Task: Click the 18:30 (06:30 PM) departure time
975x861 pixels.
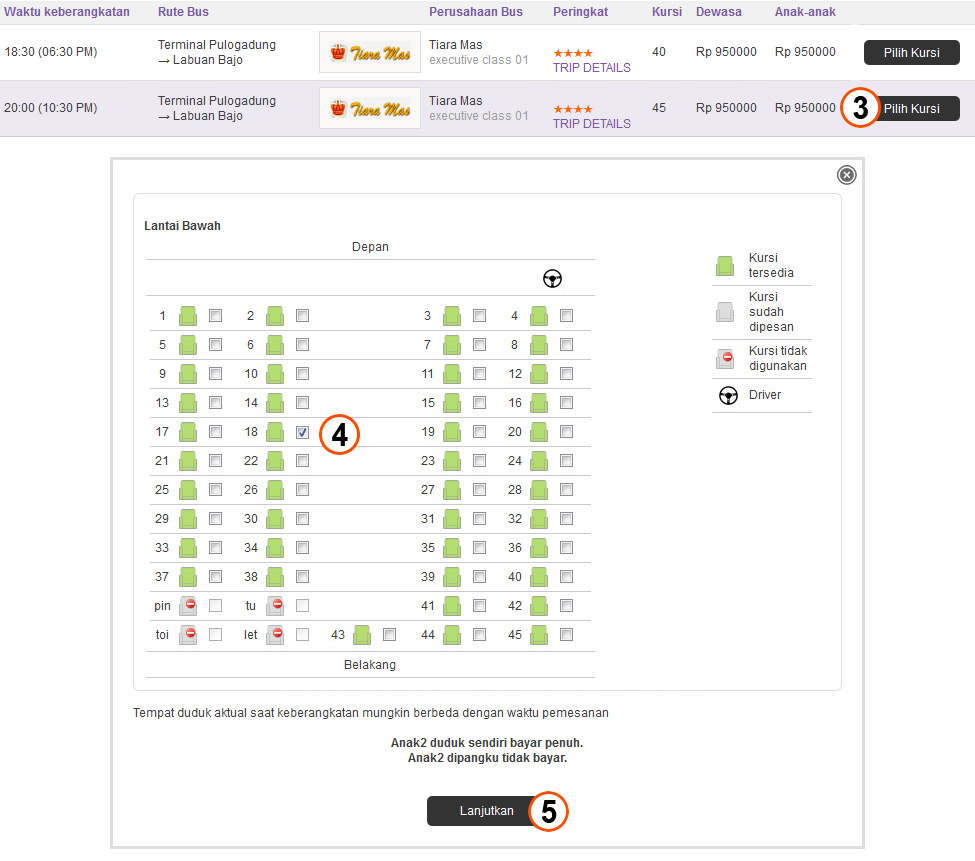Action: pyautogui.click(x=51, y=52)
